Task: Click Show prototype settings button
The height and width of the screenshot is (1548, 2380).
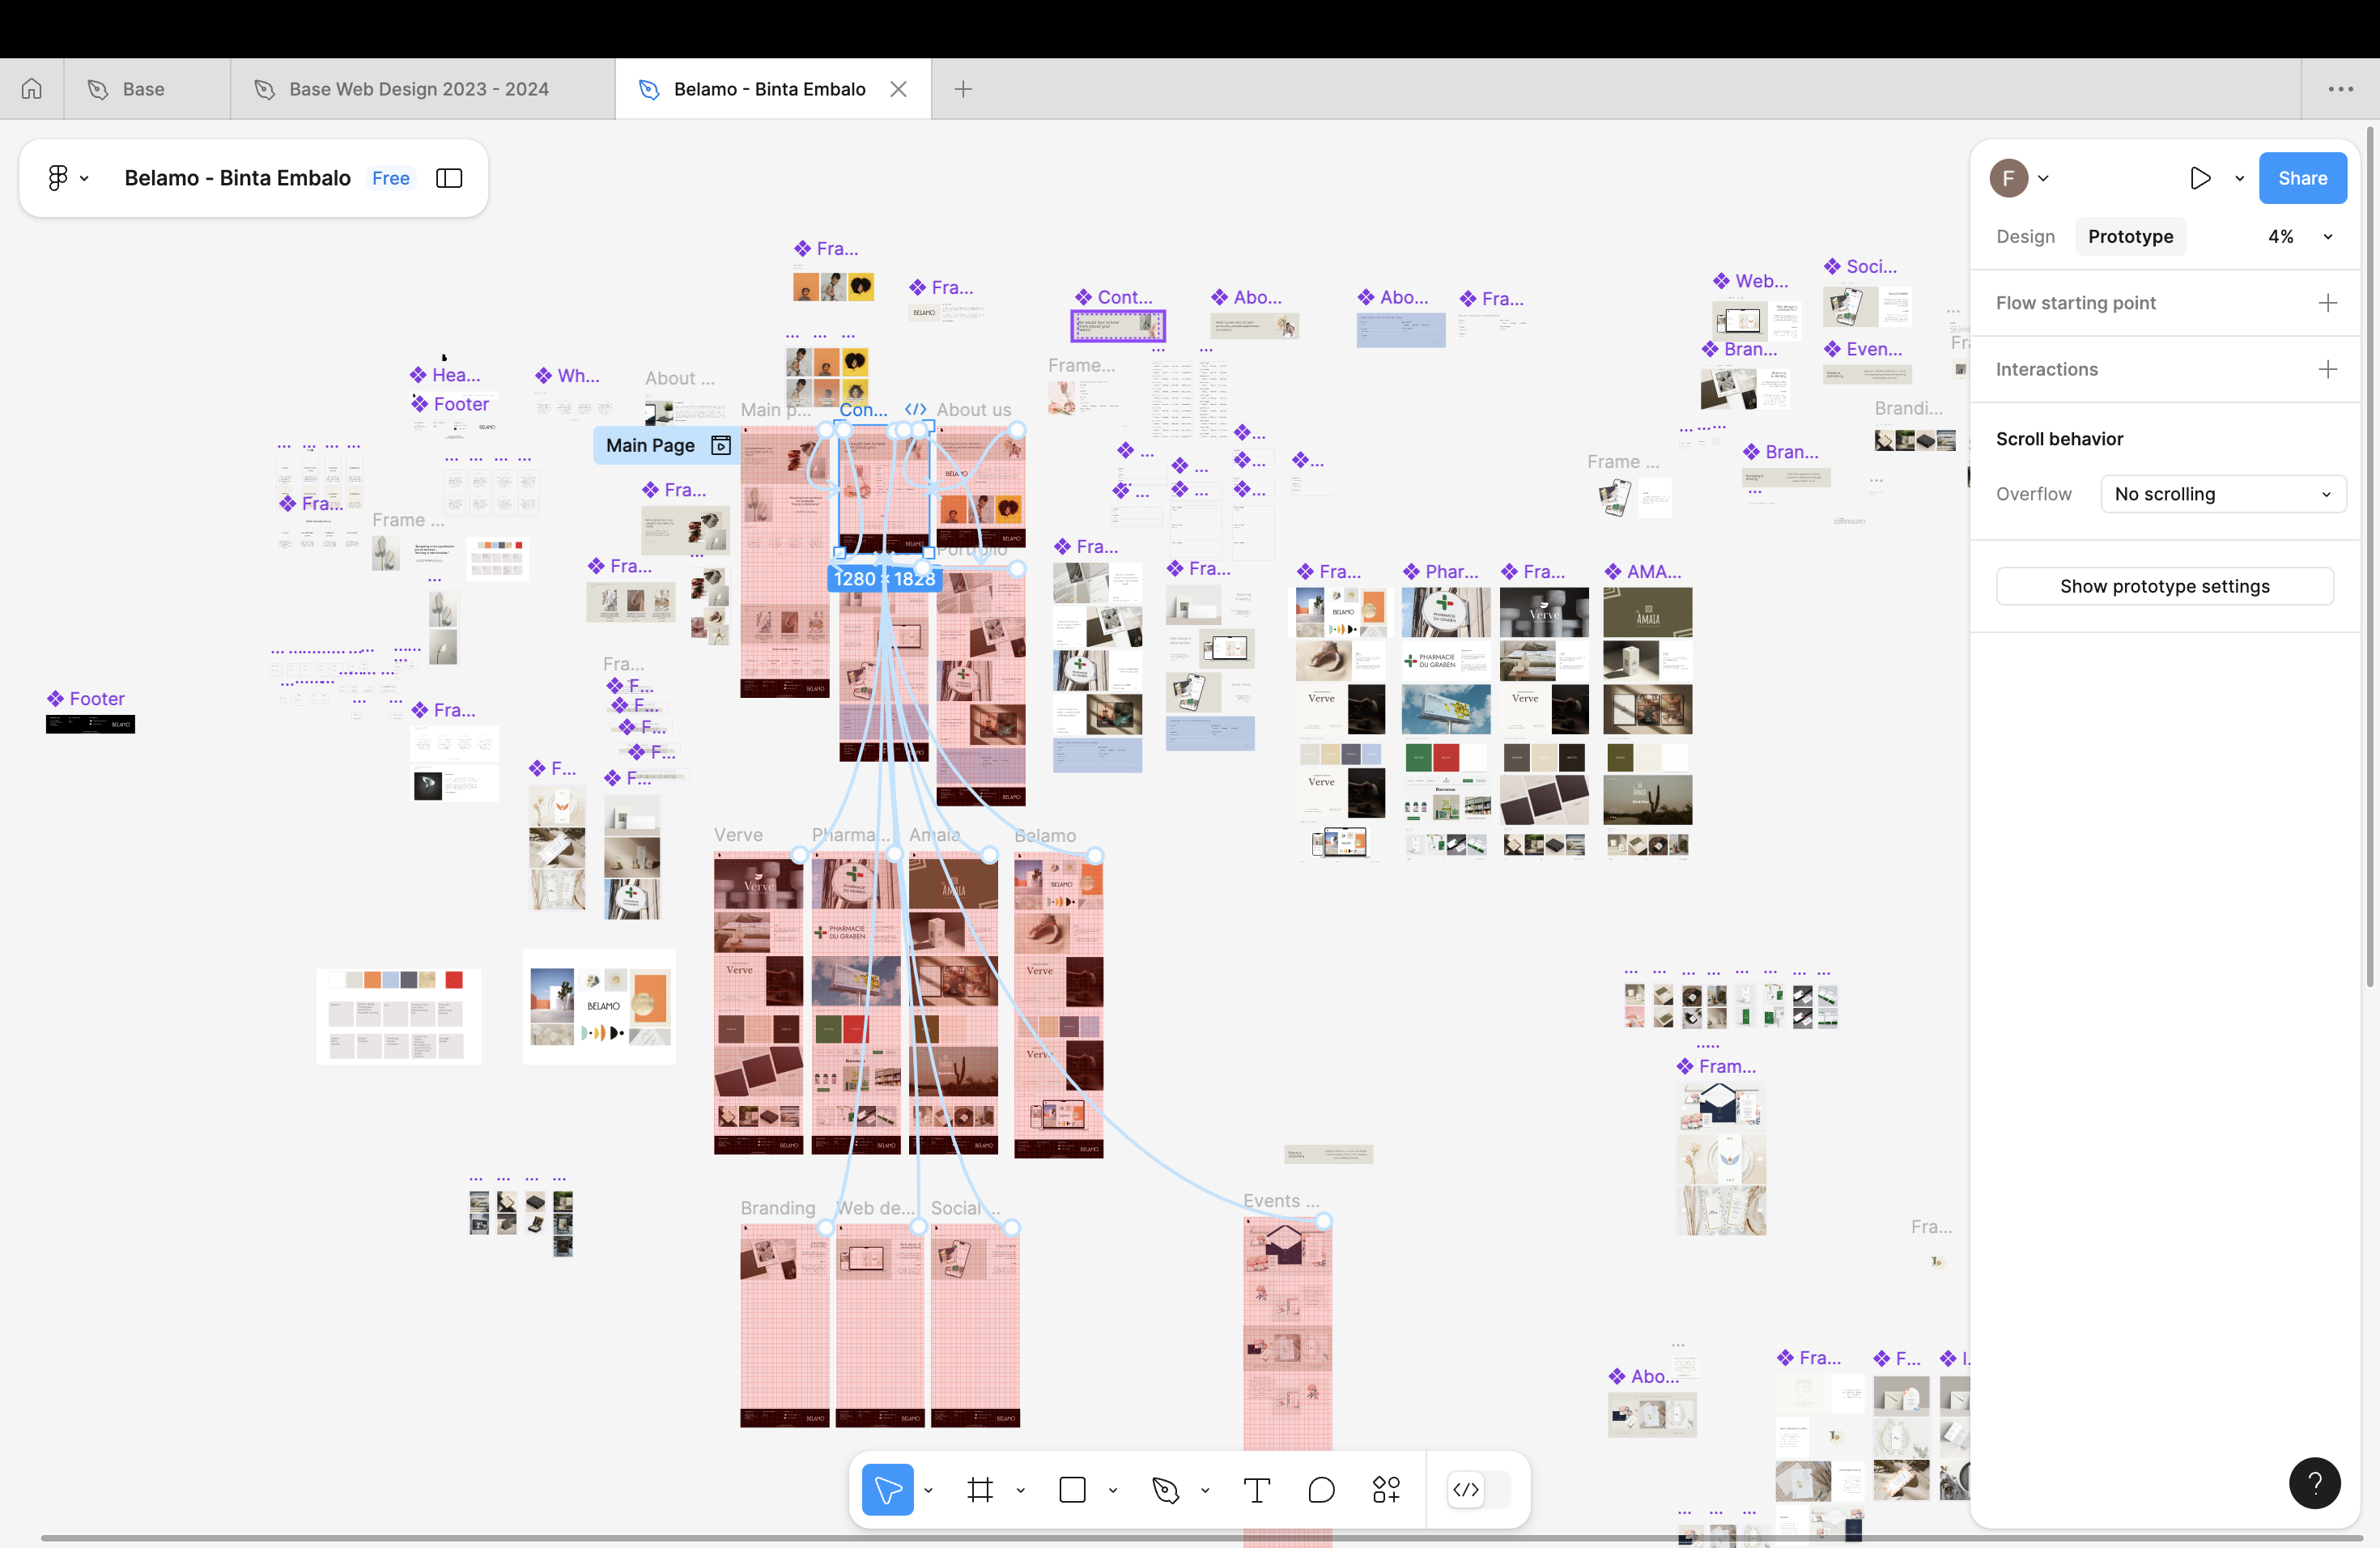Action: pos(2164,586)
